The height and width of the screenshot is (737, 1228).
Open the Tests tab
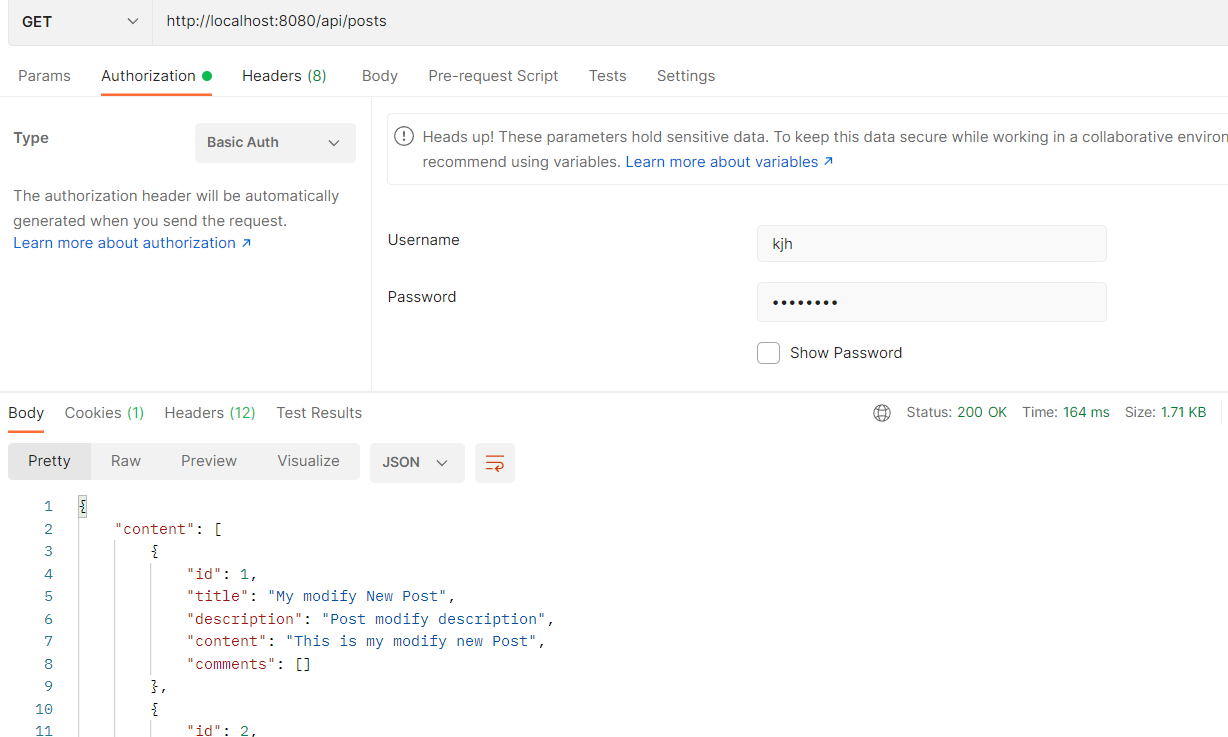(x=607, y=76)
